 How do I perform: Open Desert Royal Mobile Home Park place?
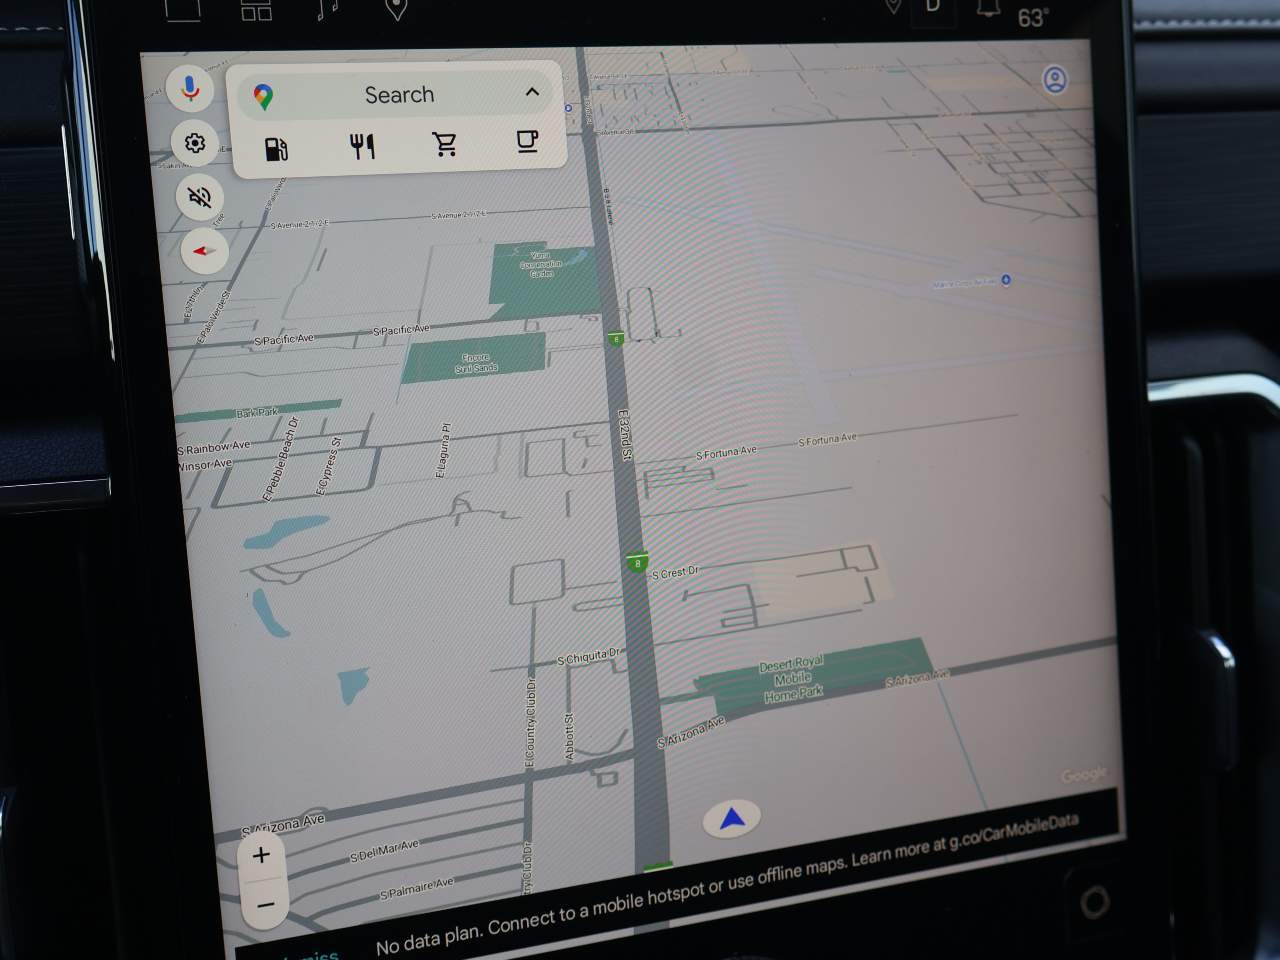[x=792, y=679]
